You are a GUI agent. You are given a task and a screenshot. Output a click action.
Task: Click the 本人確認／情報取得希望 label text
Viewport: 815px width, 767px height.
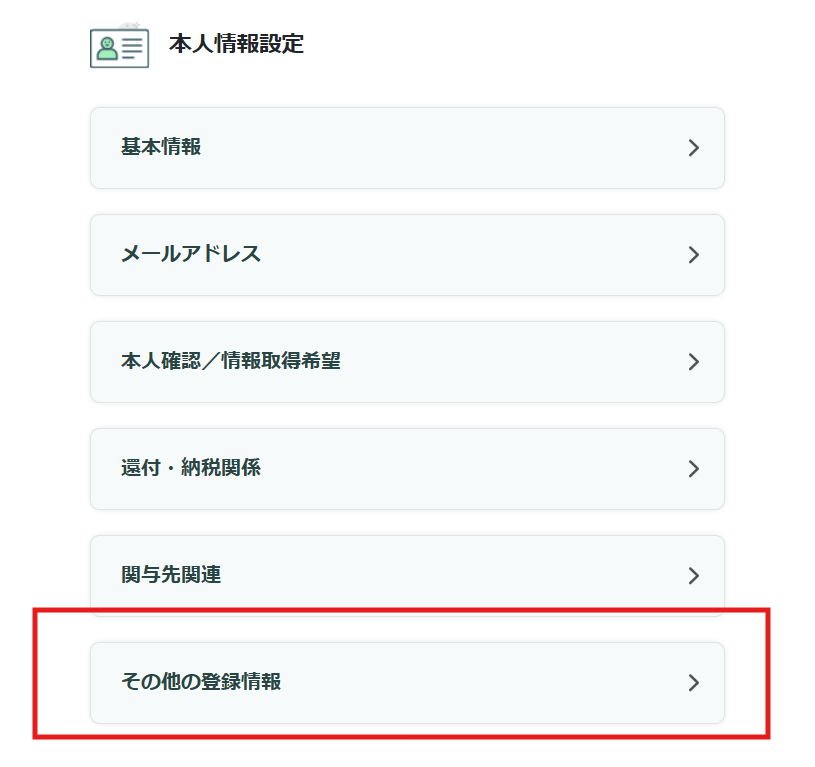point(231,361)
